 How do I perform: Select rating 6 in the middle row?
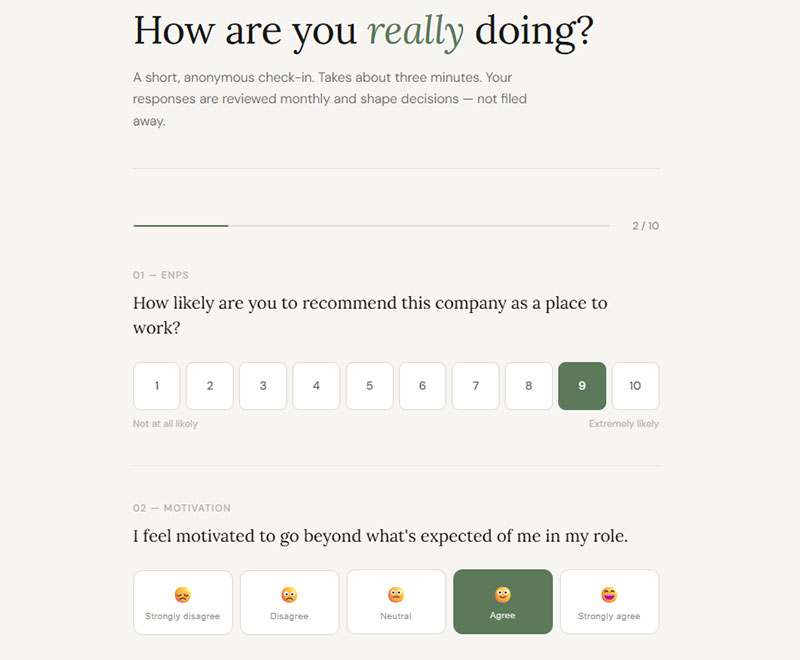tap(422, 386)
